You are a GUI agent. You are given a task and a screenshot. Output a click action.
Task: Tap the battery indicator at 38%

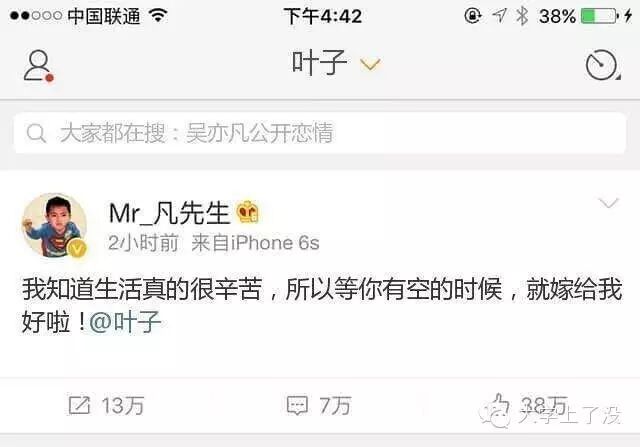pyautogui.click(x=599, y=16)
